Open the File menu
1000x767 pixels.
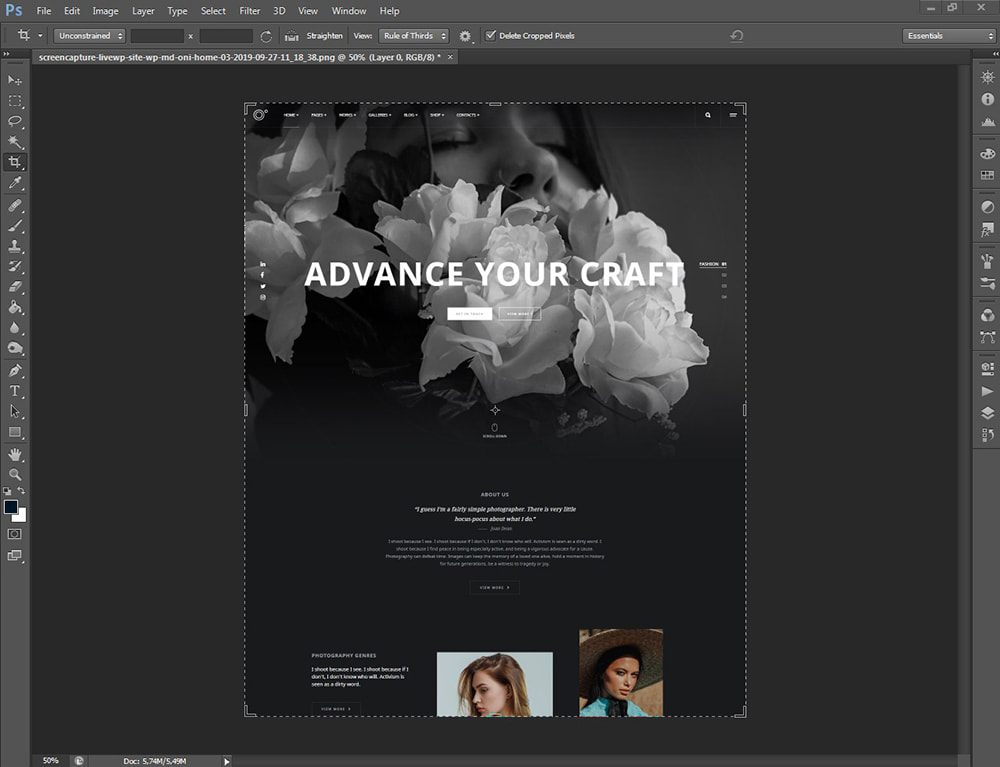coord(43,11)
